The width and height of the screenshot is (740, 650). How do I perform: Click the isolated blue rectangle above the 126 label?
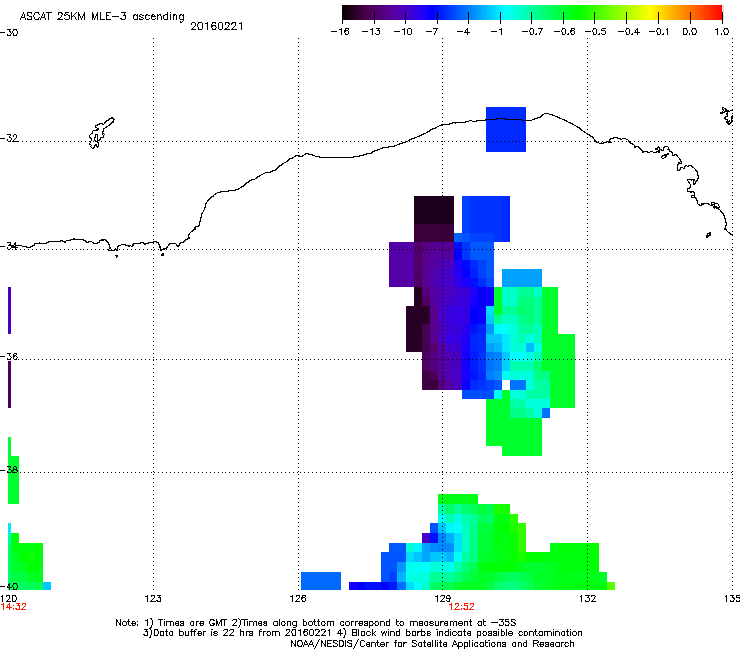coord(321,581)
